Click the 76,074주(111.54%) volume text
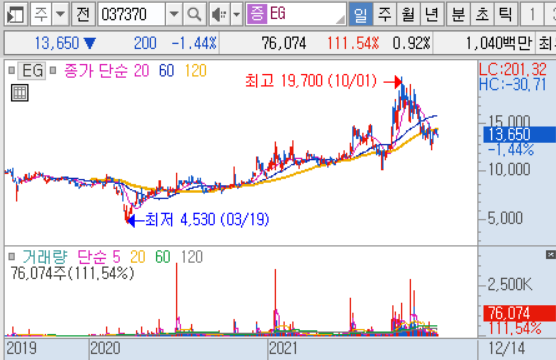556x360 pixels. coord(72,273)
